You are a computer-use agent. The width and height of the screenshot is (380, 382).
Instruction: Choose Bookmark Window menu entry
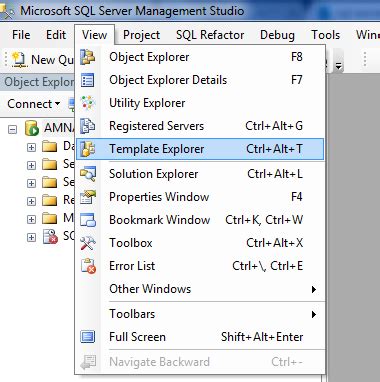click(x=200, y=220)
